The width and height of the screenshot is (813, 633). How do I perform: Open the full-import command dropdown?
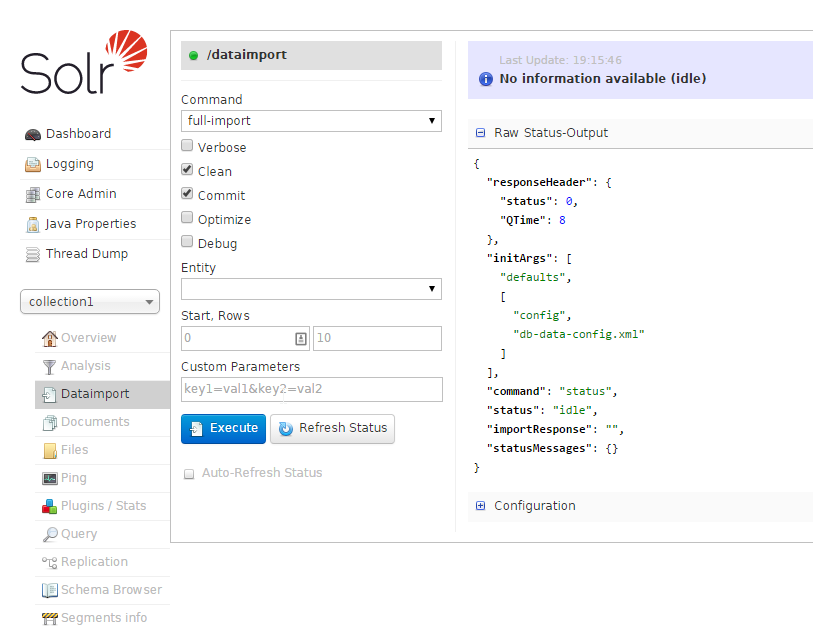[x=310, y=120]
